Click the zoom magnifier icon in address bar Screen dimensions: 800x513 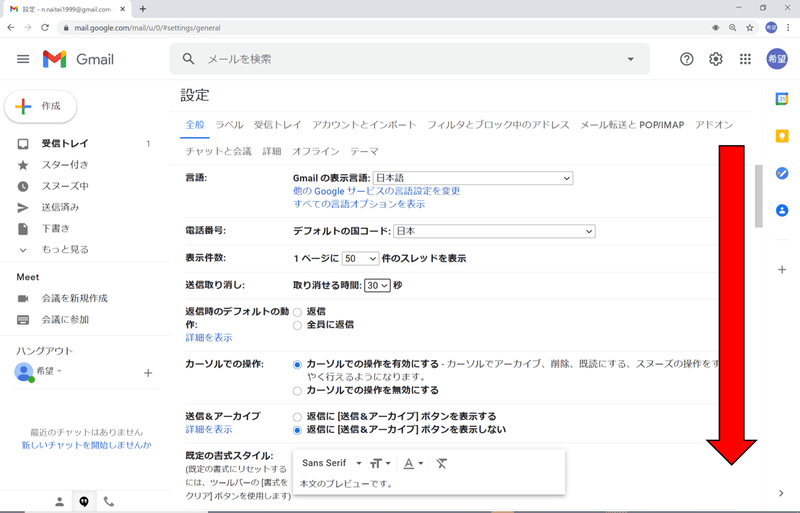point(733,28)
